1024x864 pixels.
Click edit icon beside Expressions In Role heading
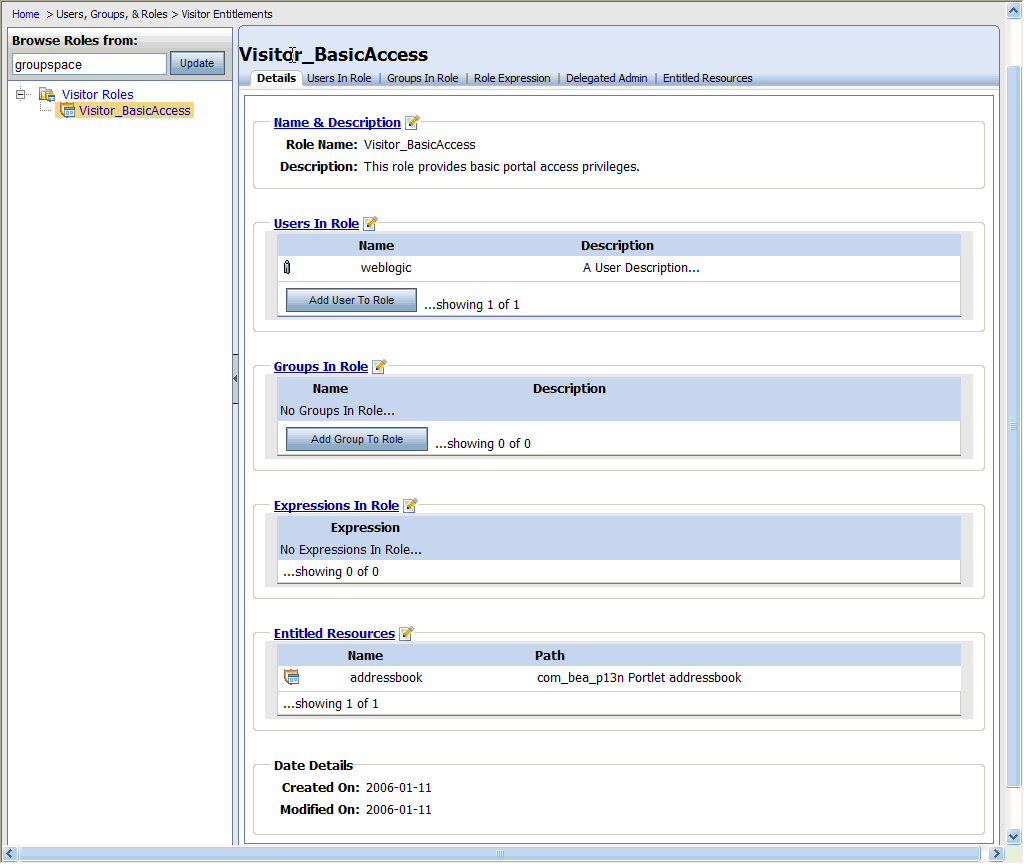[x=410, y=505]
